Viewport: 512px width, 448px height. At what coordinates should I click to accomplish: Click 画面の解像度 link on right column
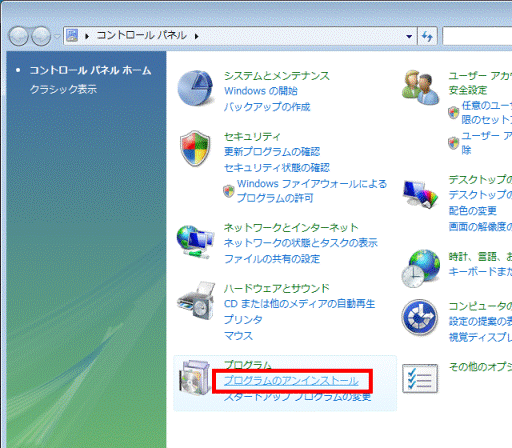[x=480, y=227]
